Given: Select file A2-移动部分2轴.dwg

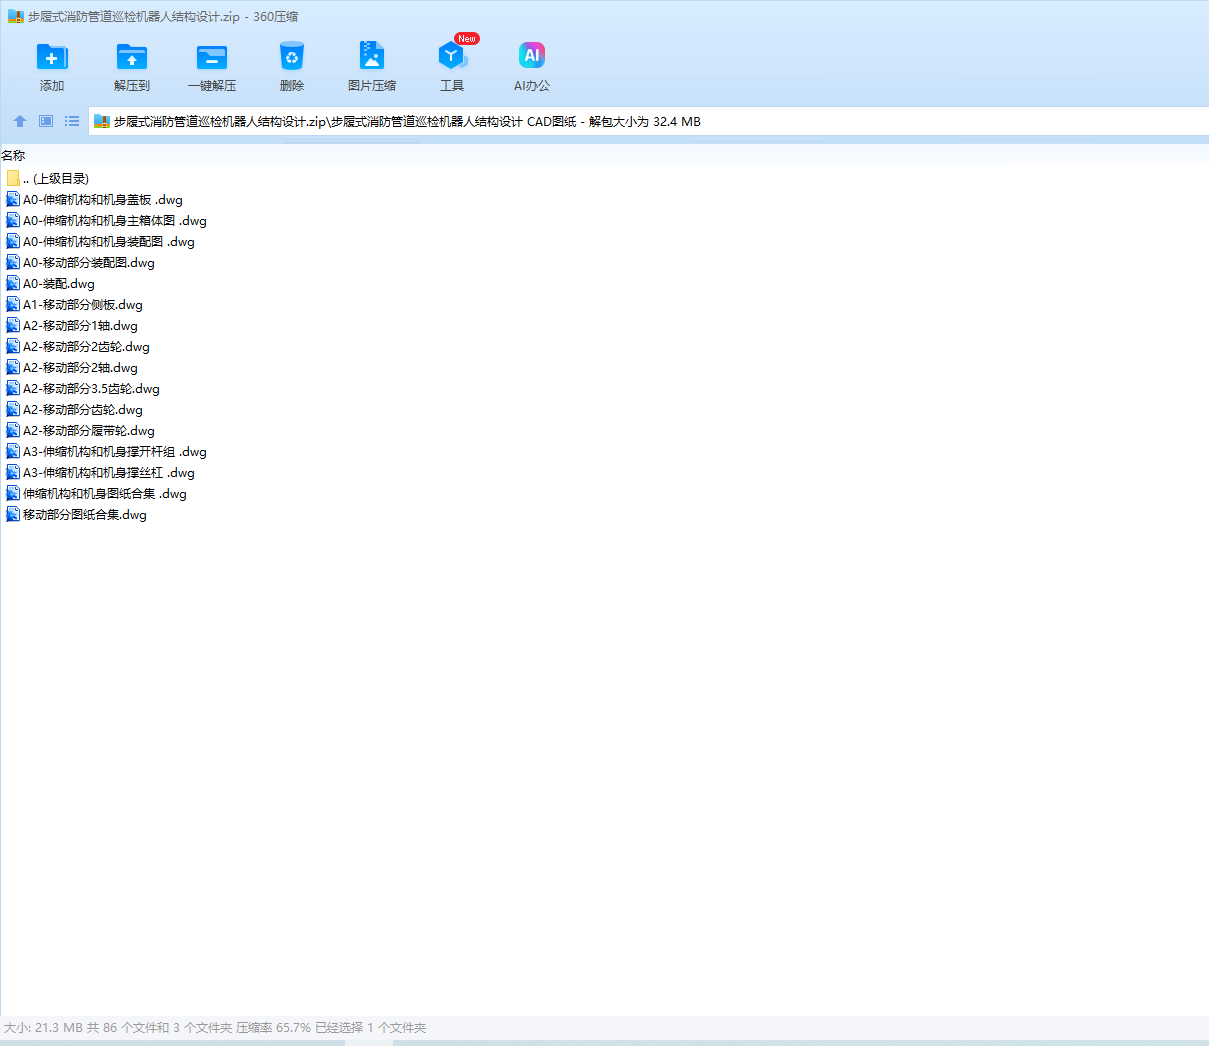Looking at the screenshot, I should tap(72, 367).
